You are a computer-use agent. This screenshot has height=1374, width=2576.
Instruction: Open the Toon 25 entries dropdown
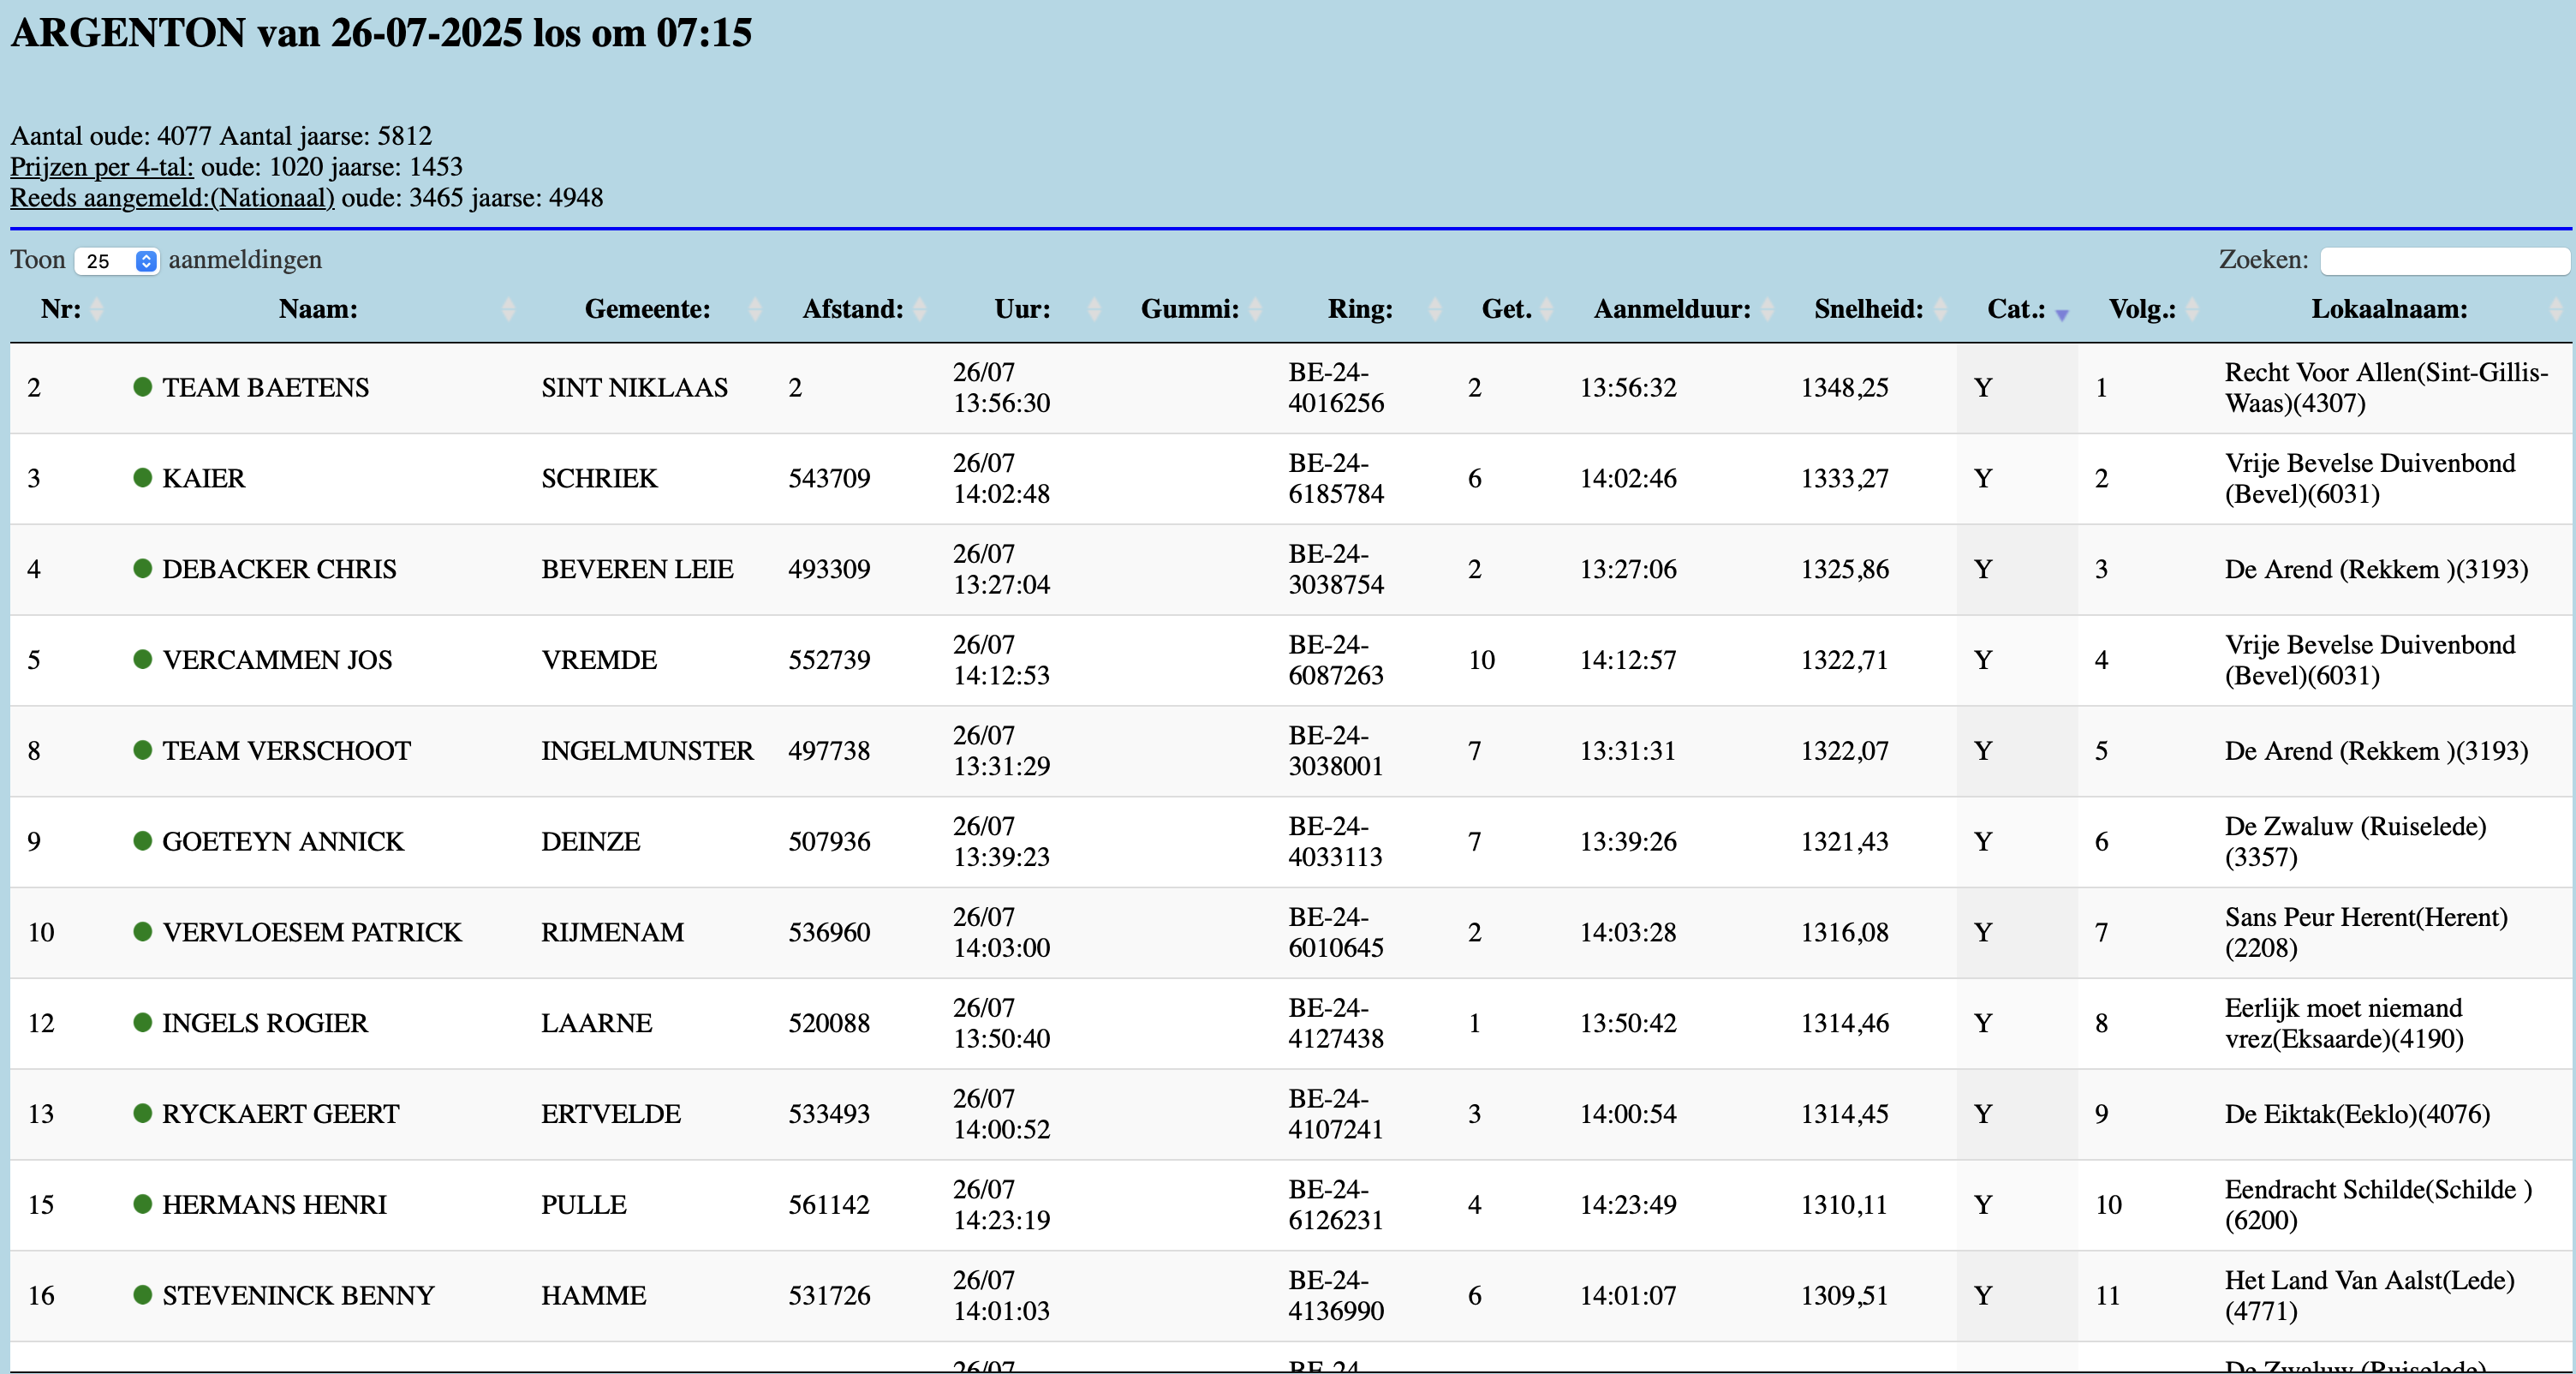tap(117, 261)
